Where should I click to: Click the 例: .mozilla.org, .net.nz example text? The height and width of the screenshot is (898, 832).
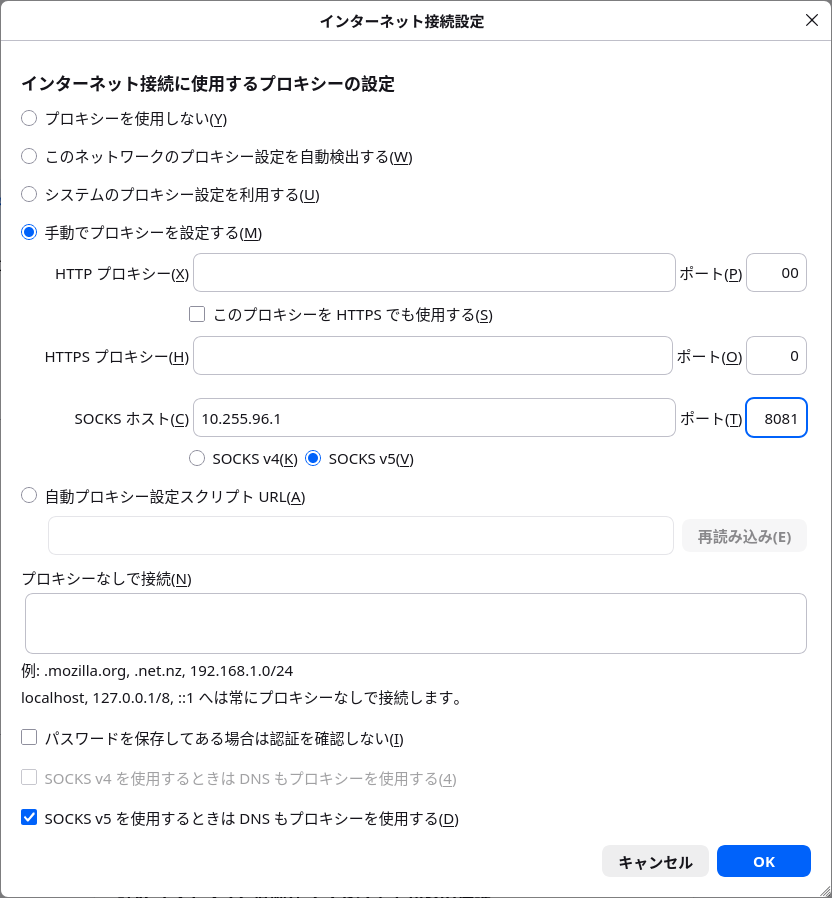[157, 671]
